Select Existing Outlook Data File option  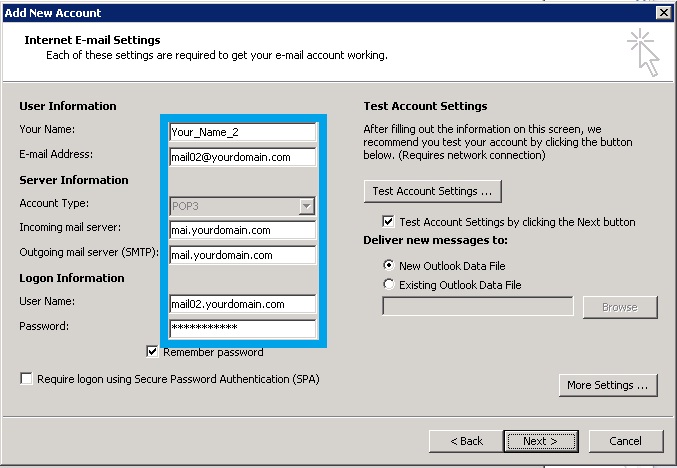[x=389, y=284]
